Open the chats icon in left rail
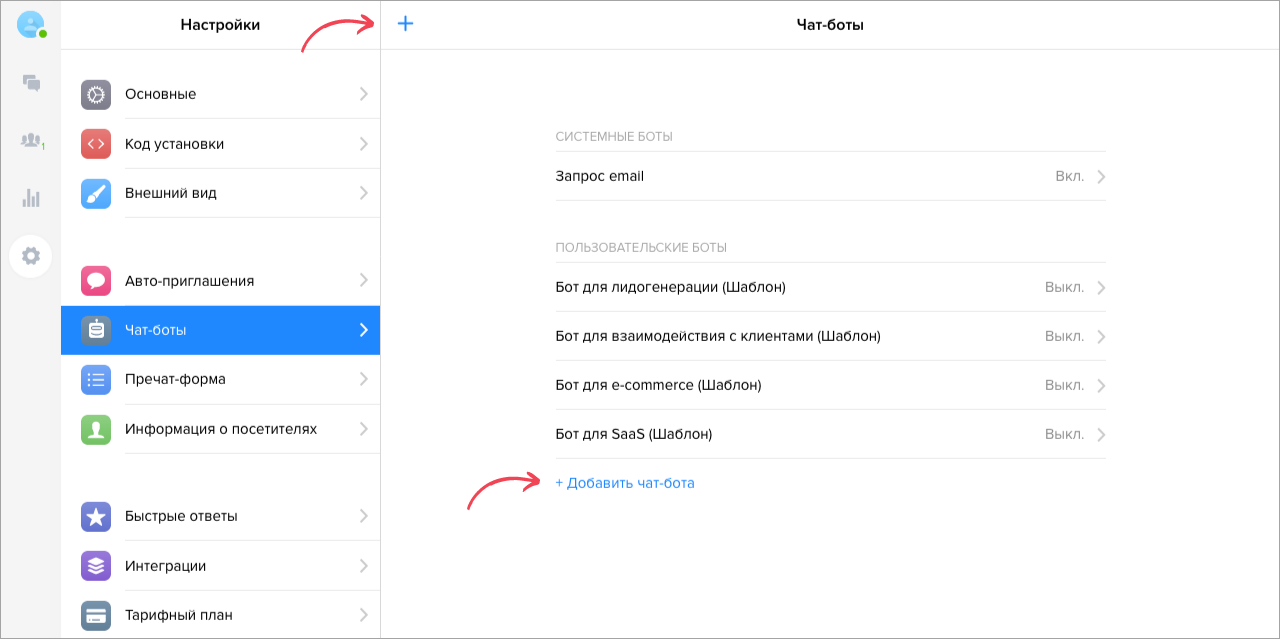Image resolution: width=1280 pixels, height=639 pixels. [x=31, y=83]
